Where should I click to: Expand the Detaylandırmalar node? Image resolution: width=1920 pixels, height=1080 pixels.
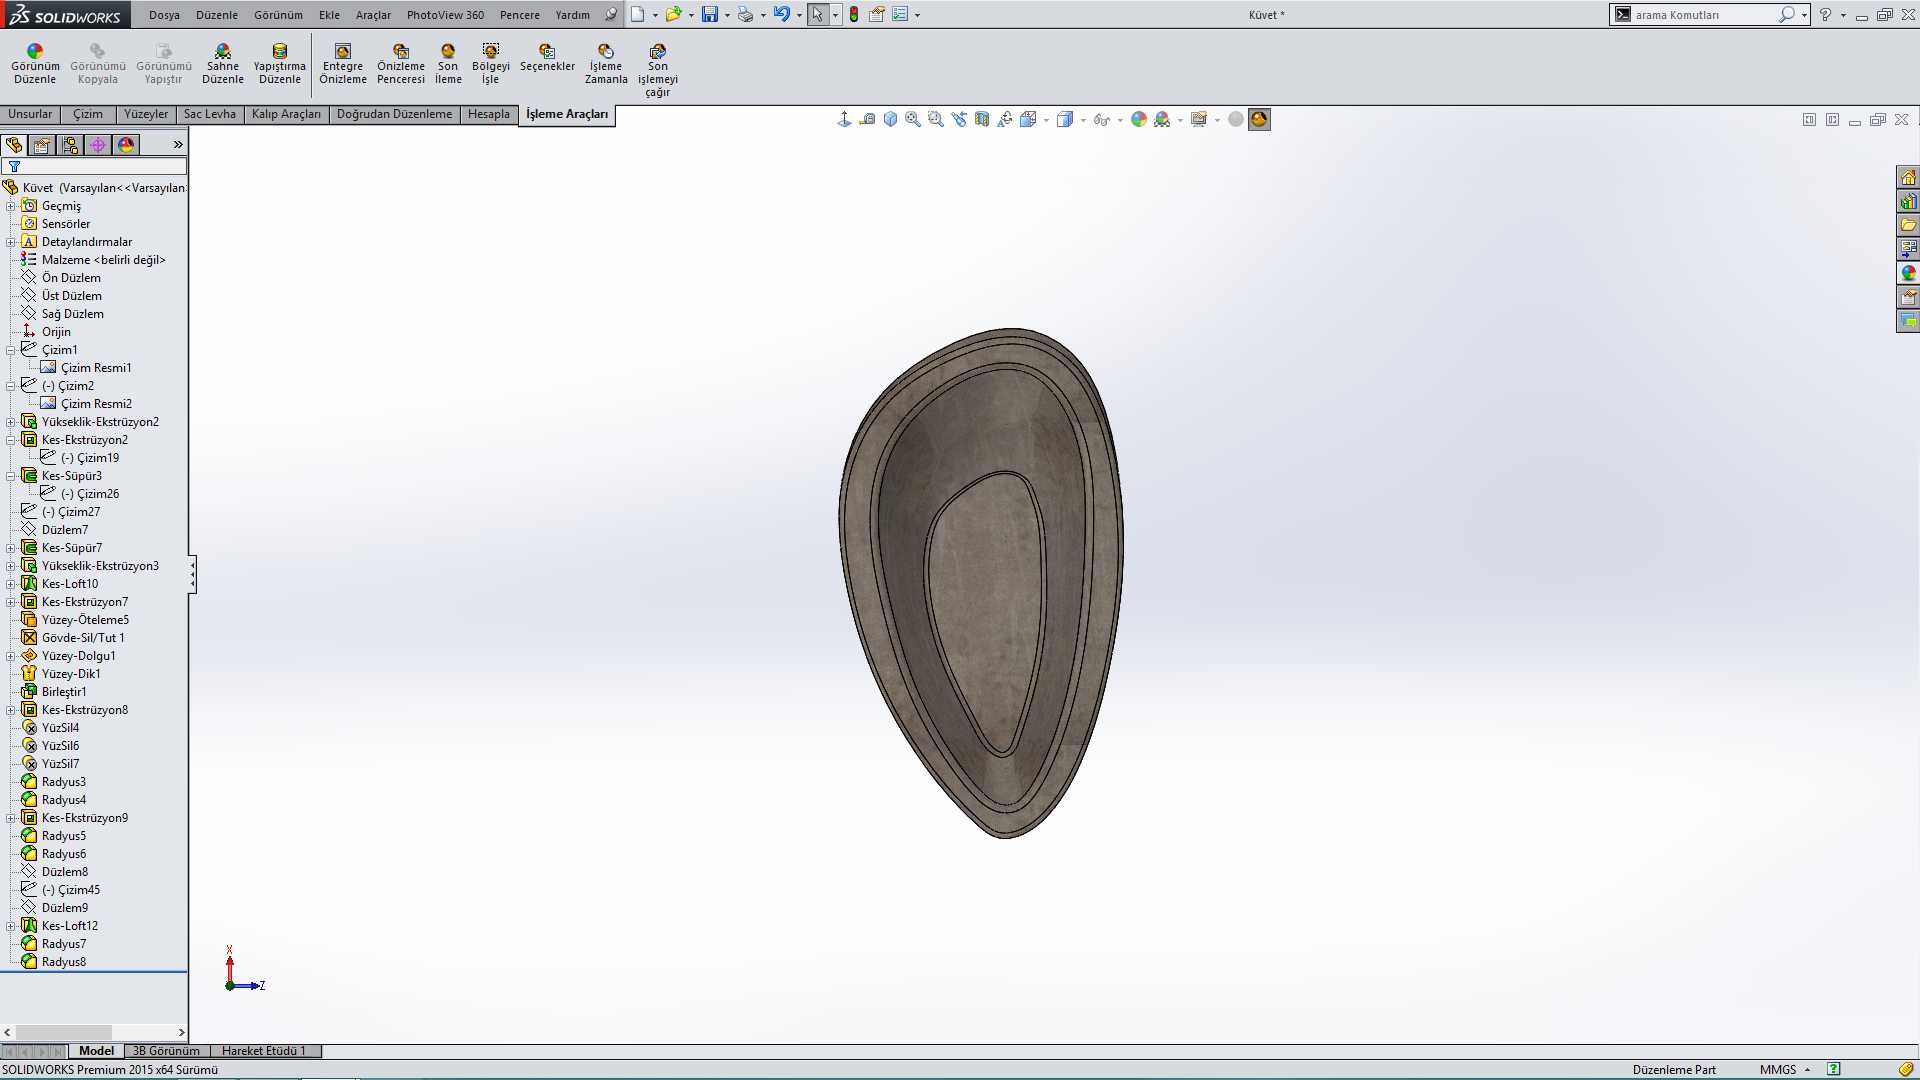pos(11,242)
